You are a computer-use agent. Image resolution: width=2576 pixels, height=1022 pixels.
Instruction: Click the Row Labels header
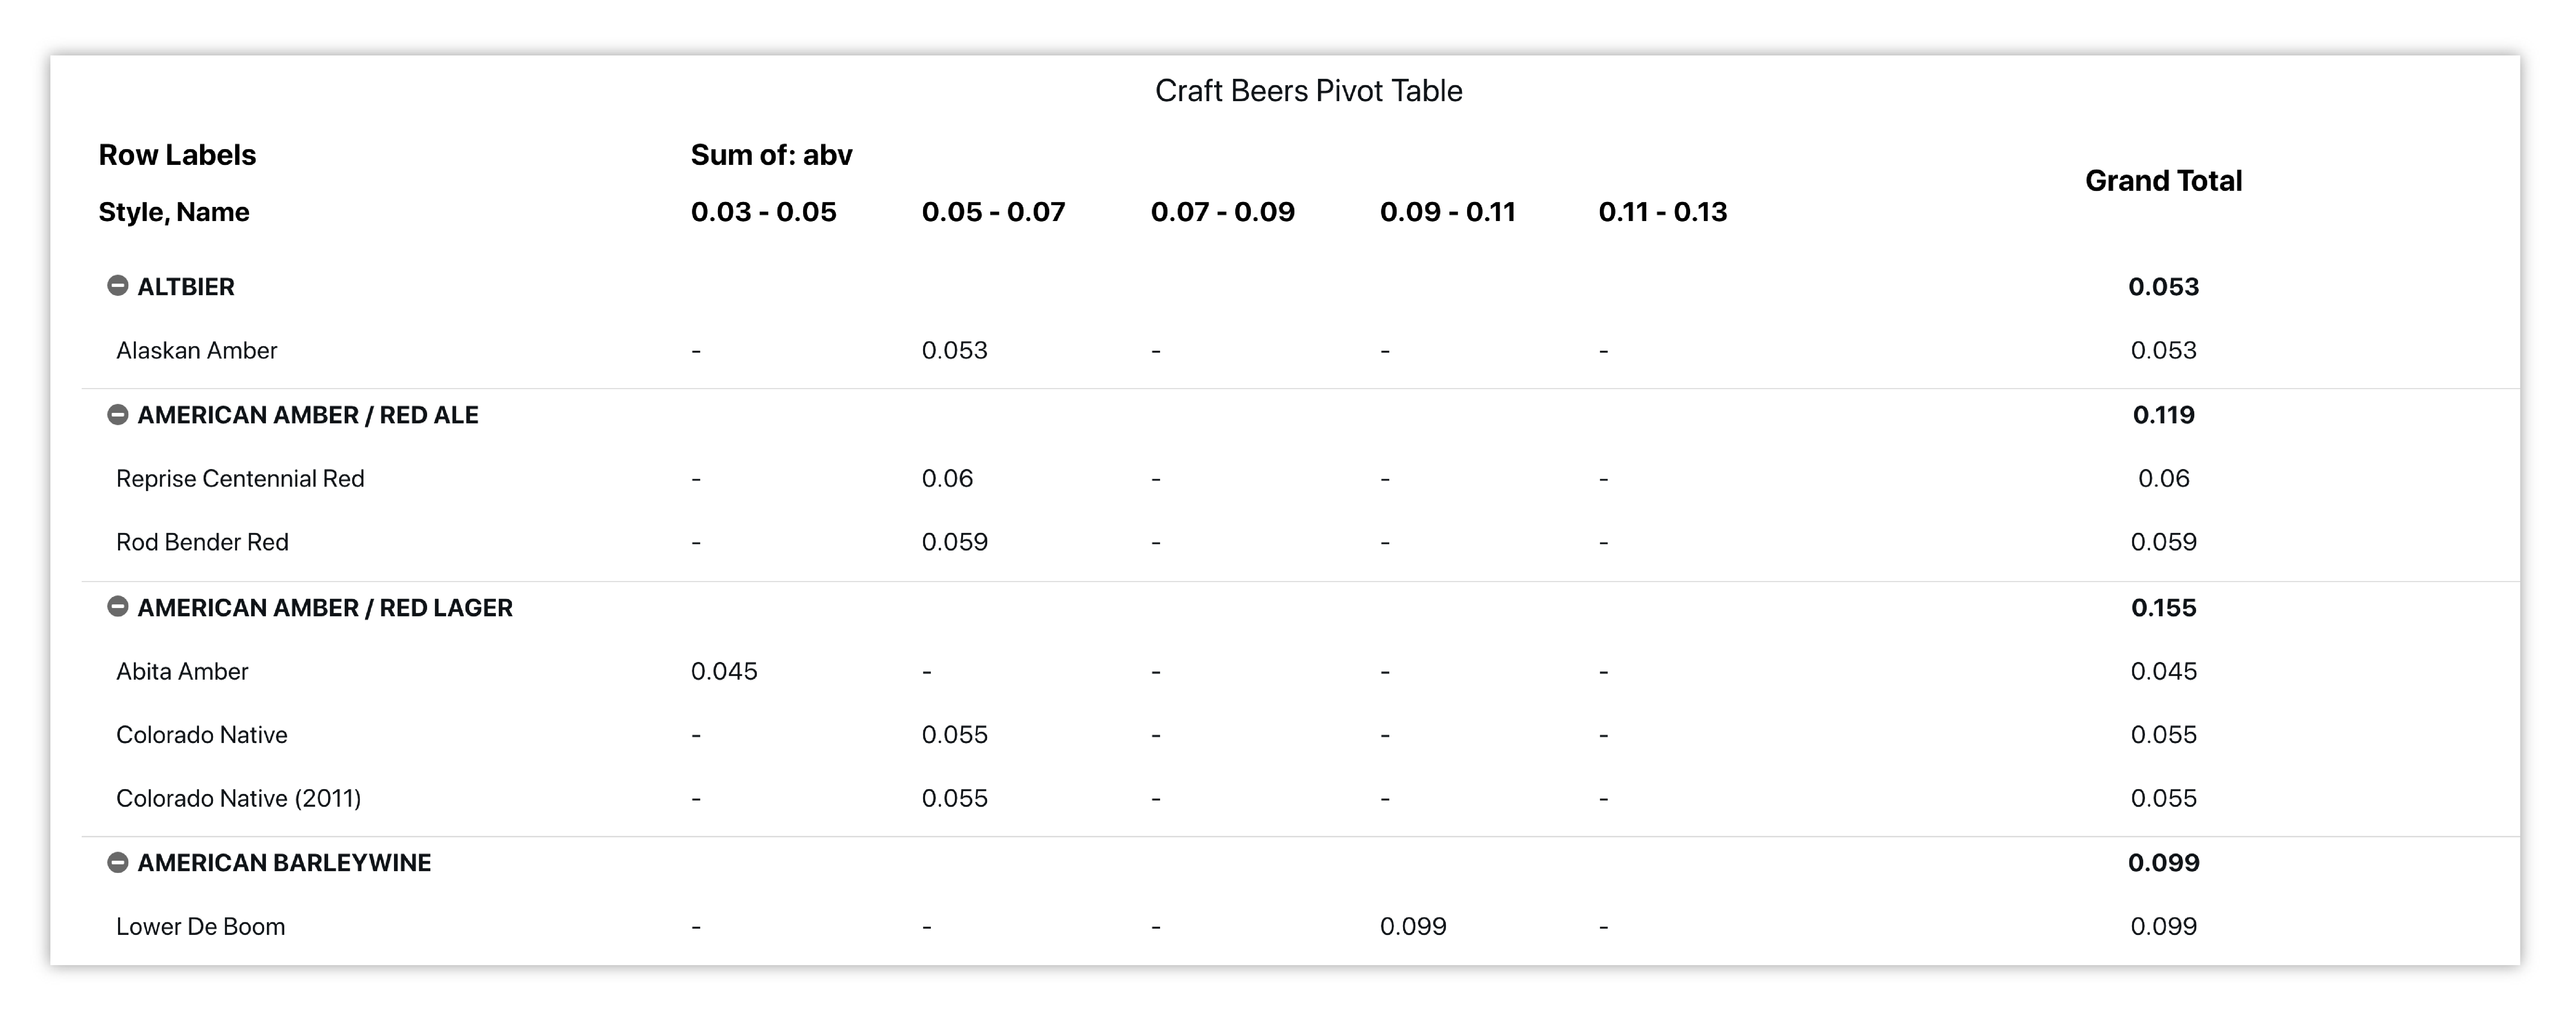177,155
